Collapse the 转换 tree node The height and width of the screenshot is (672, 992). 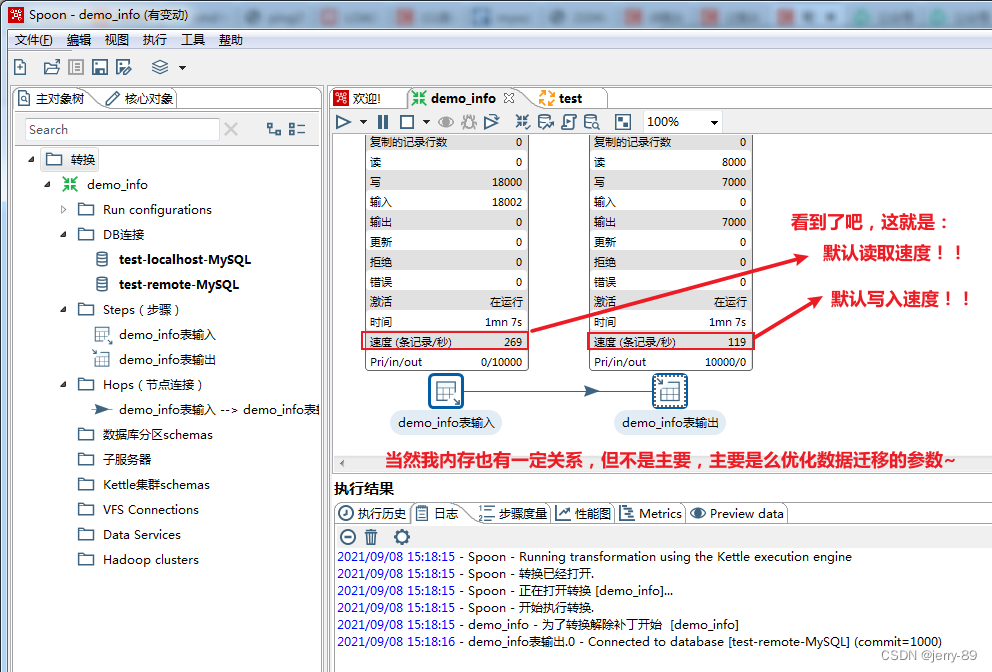tap(31, 159)
